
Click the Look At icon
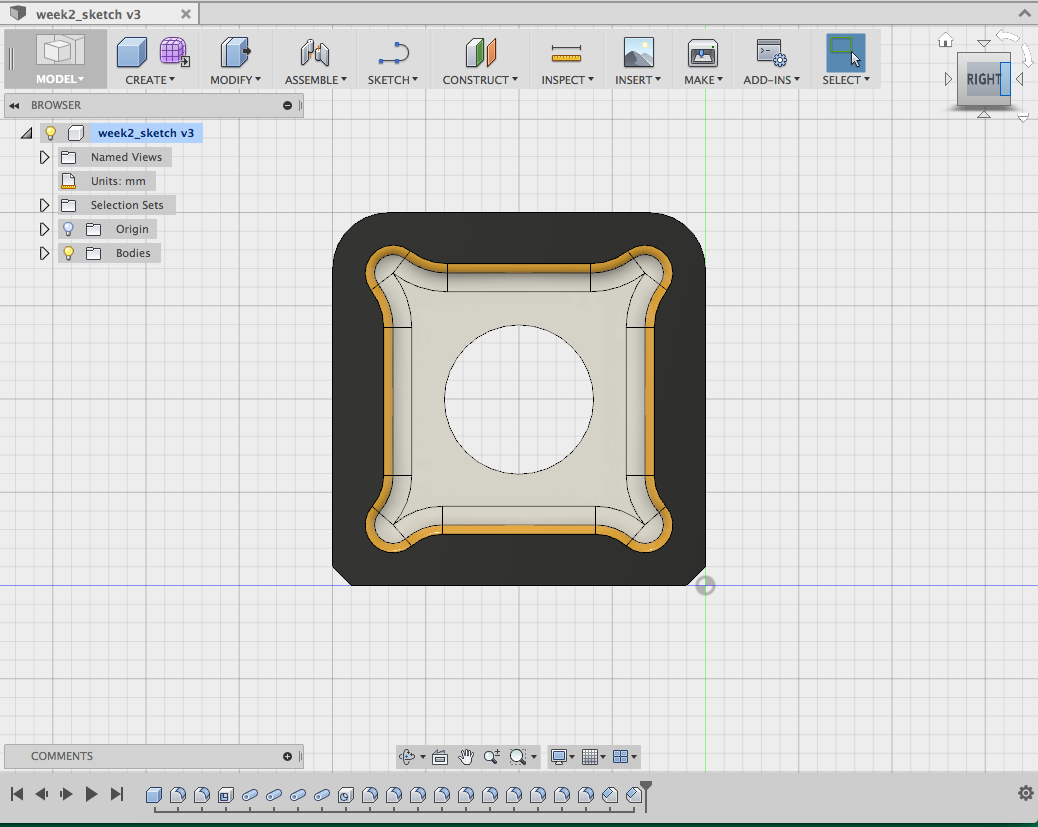point(440,757)
